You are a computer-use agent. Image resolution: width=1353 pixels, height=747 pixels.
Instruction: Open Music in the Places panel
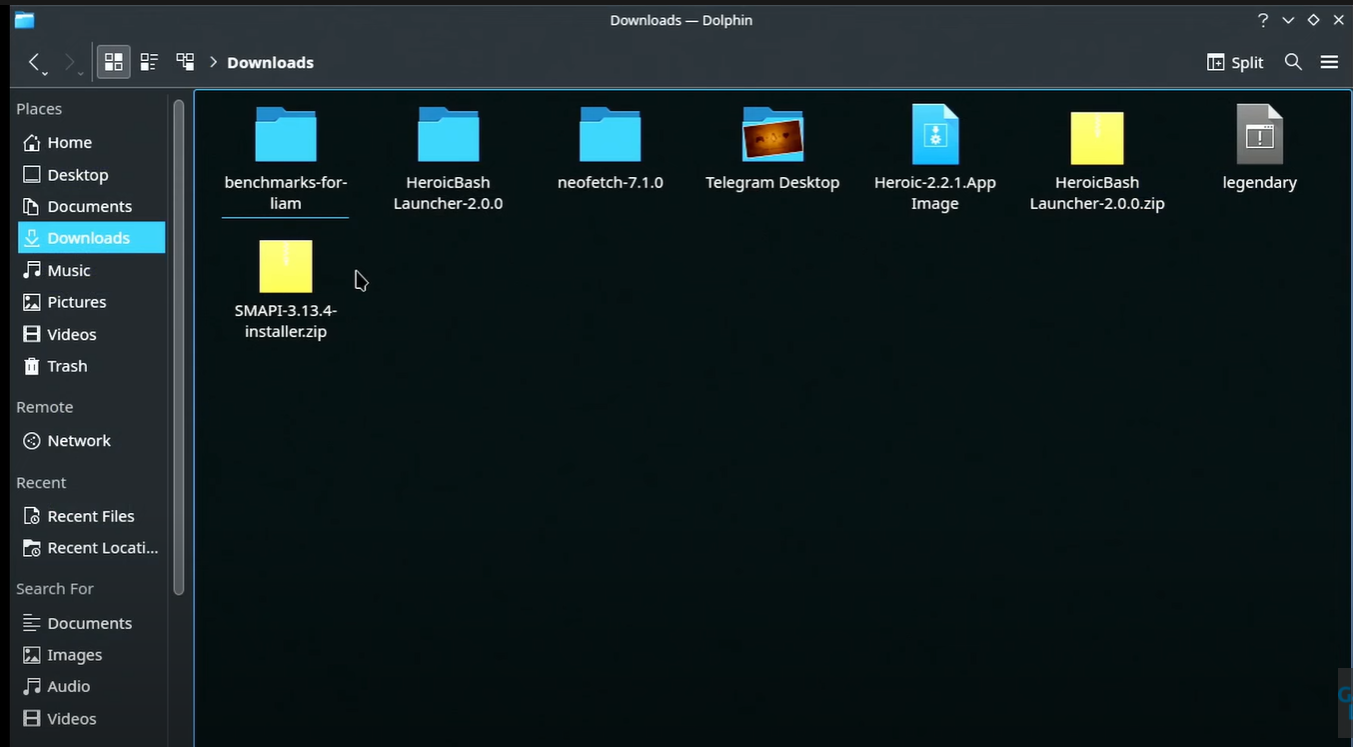(91, 270)
